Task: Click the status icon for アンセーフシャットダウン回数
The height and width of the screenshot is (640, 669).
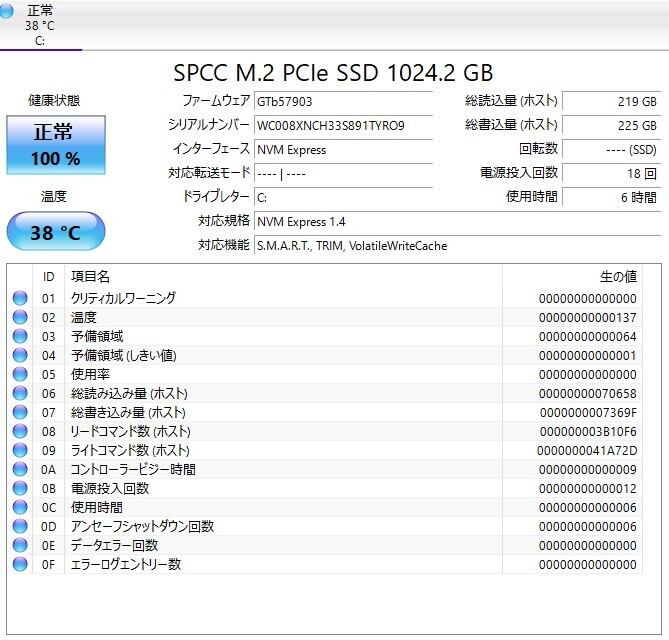Action: coord(20,526)
